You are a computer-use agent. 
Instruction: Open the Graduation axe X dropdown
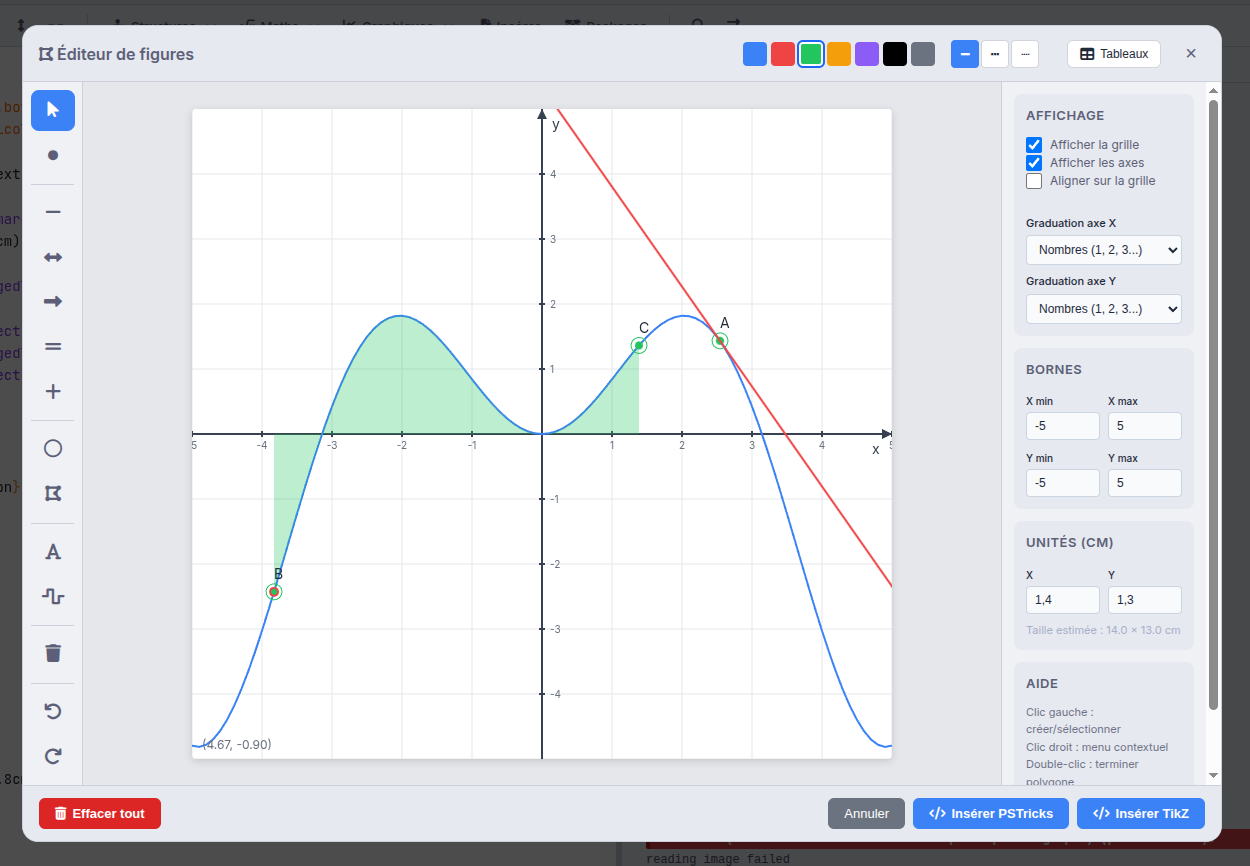tap(1103, 250)
